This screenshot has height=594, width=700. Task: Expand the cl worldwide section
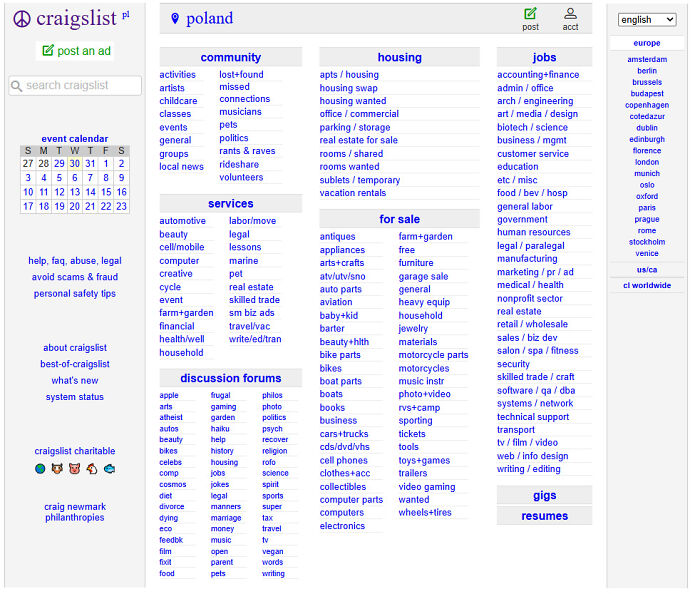(x=647, y=285)
